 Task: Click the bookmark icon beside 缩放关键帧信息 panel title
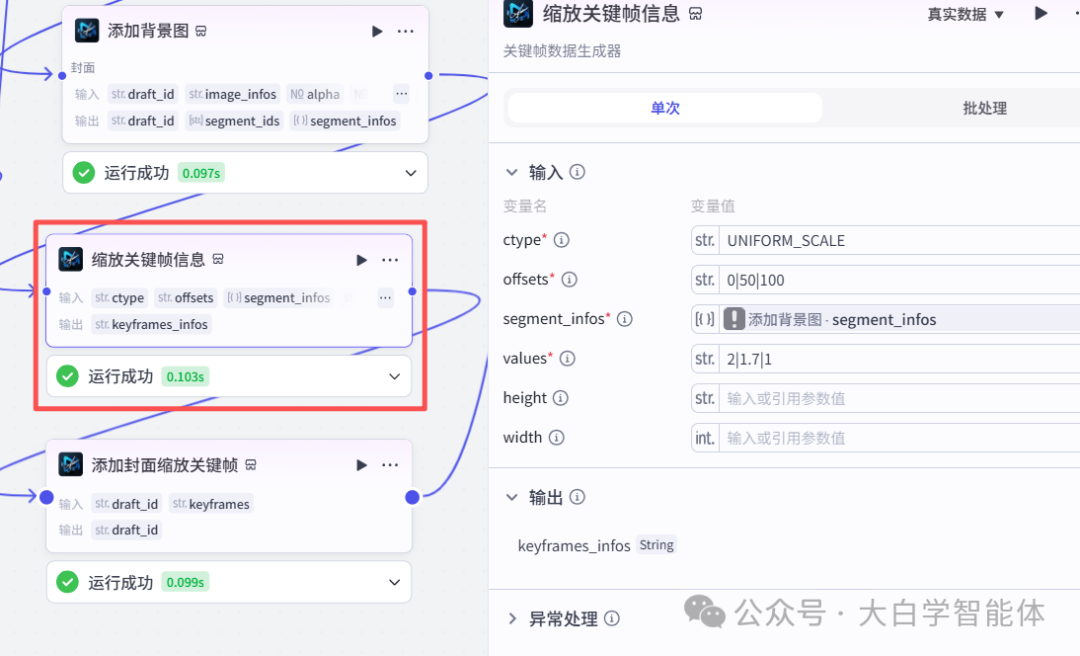[695, 14]
